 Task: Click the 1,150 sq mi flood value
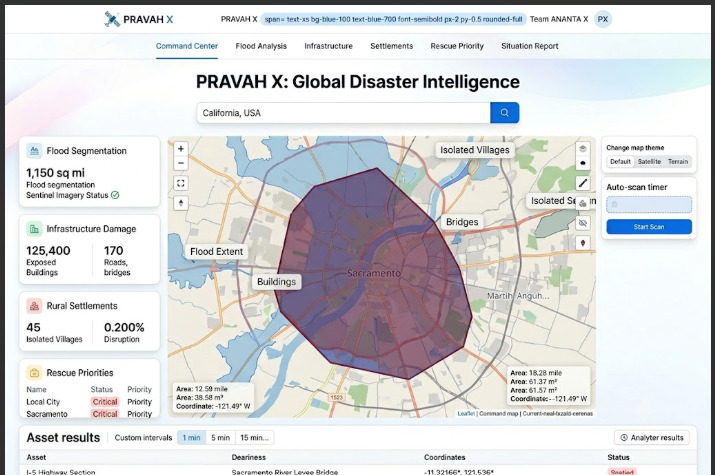coord(55,173)
